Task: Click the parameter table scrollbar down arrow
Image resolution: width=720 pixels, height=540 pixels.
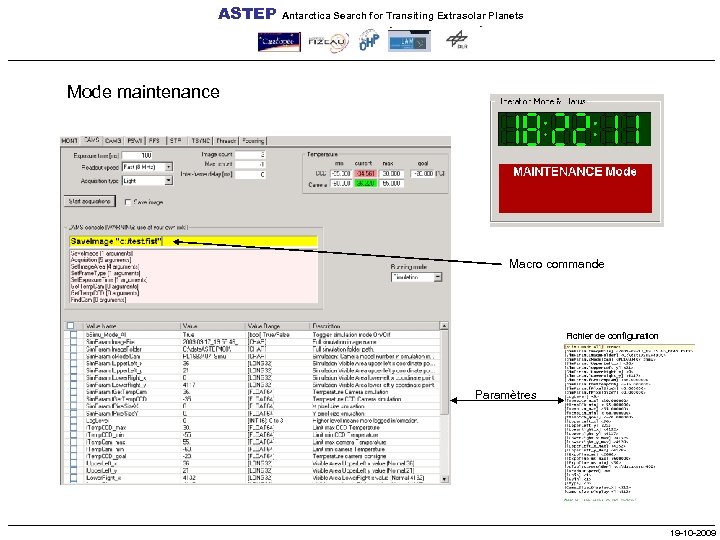Action: (444, 479)
